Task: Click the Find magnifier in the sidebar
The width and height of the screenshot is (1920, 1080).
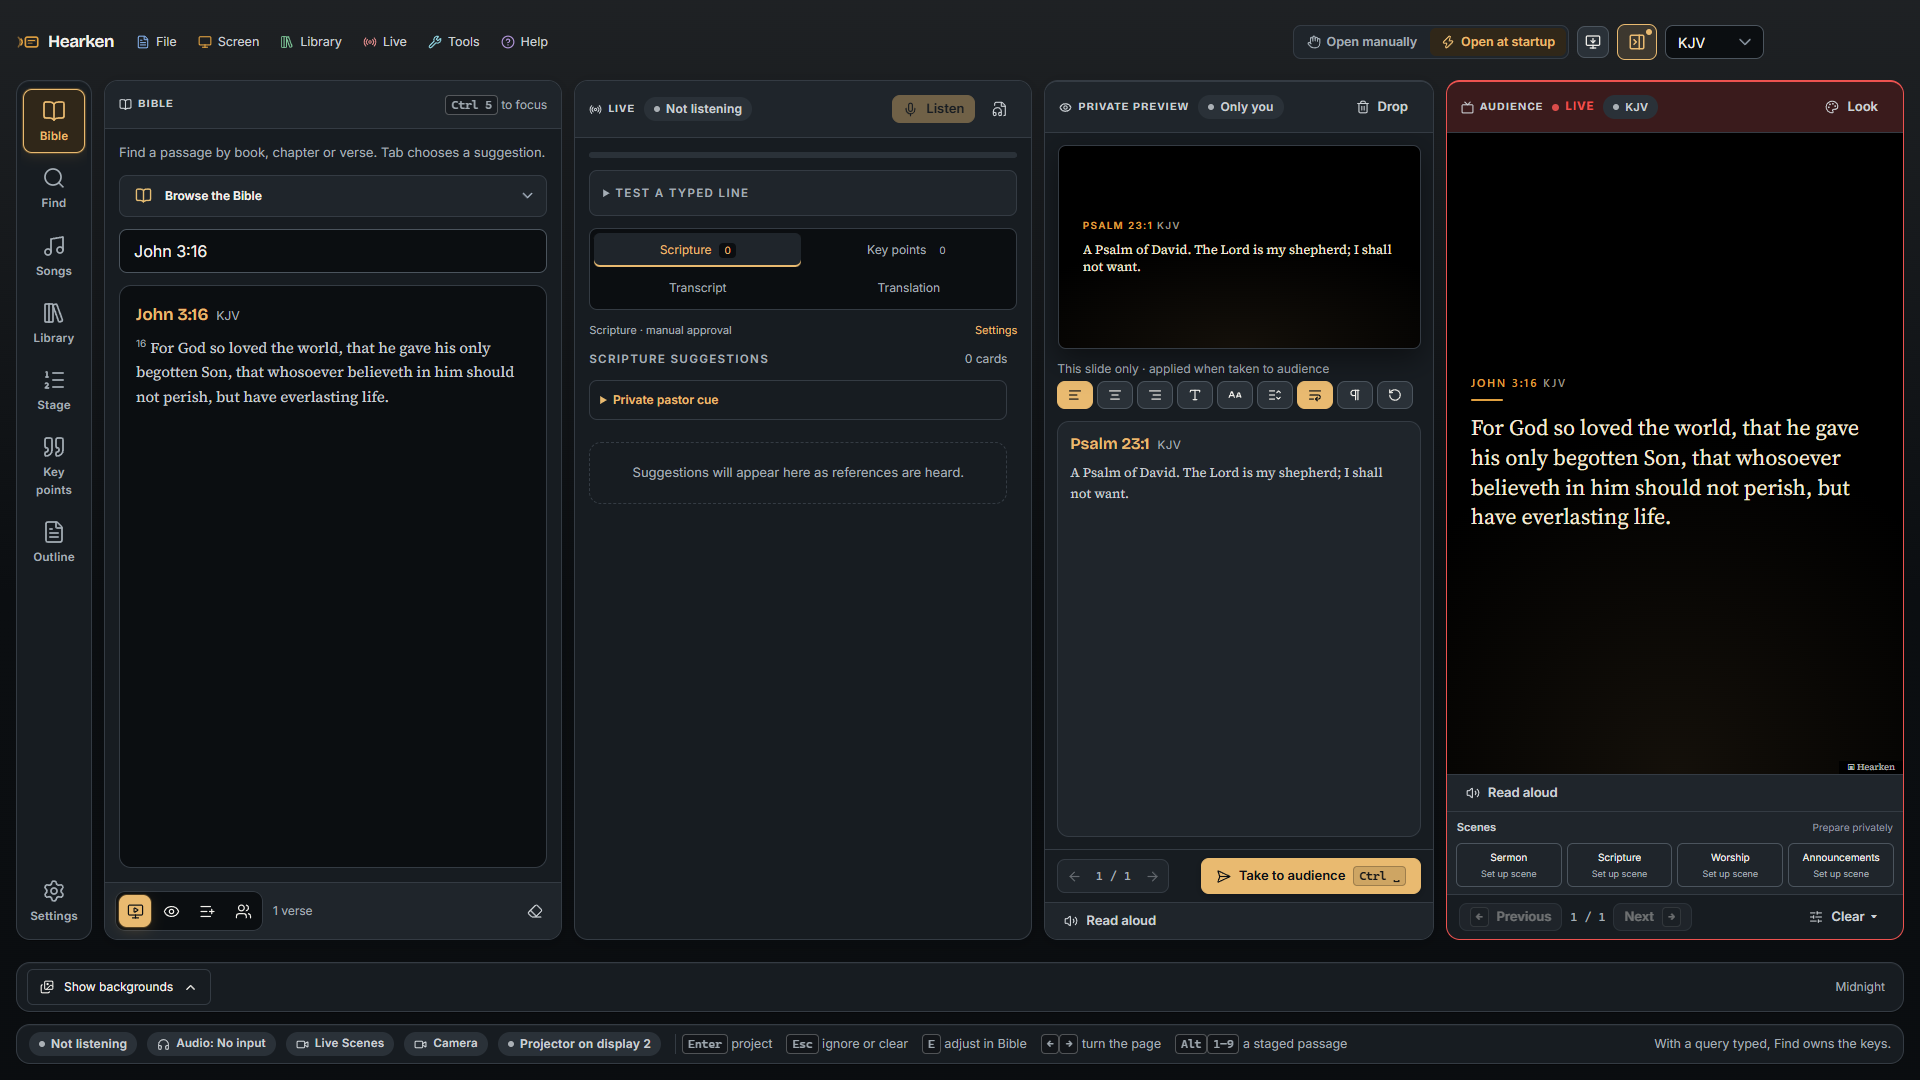Action: click(x=54, y=188)
